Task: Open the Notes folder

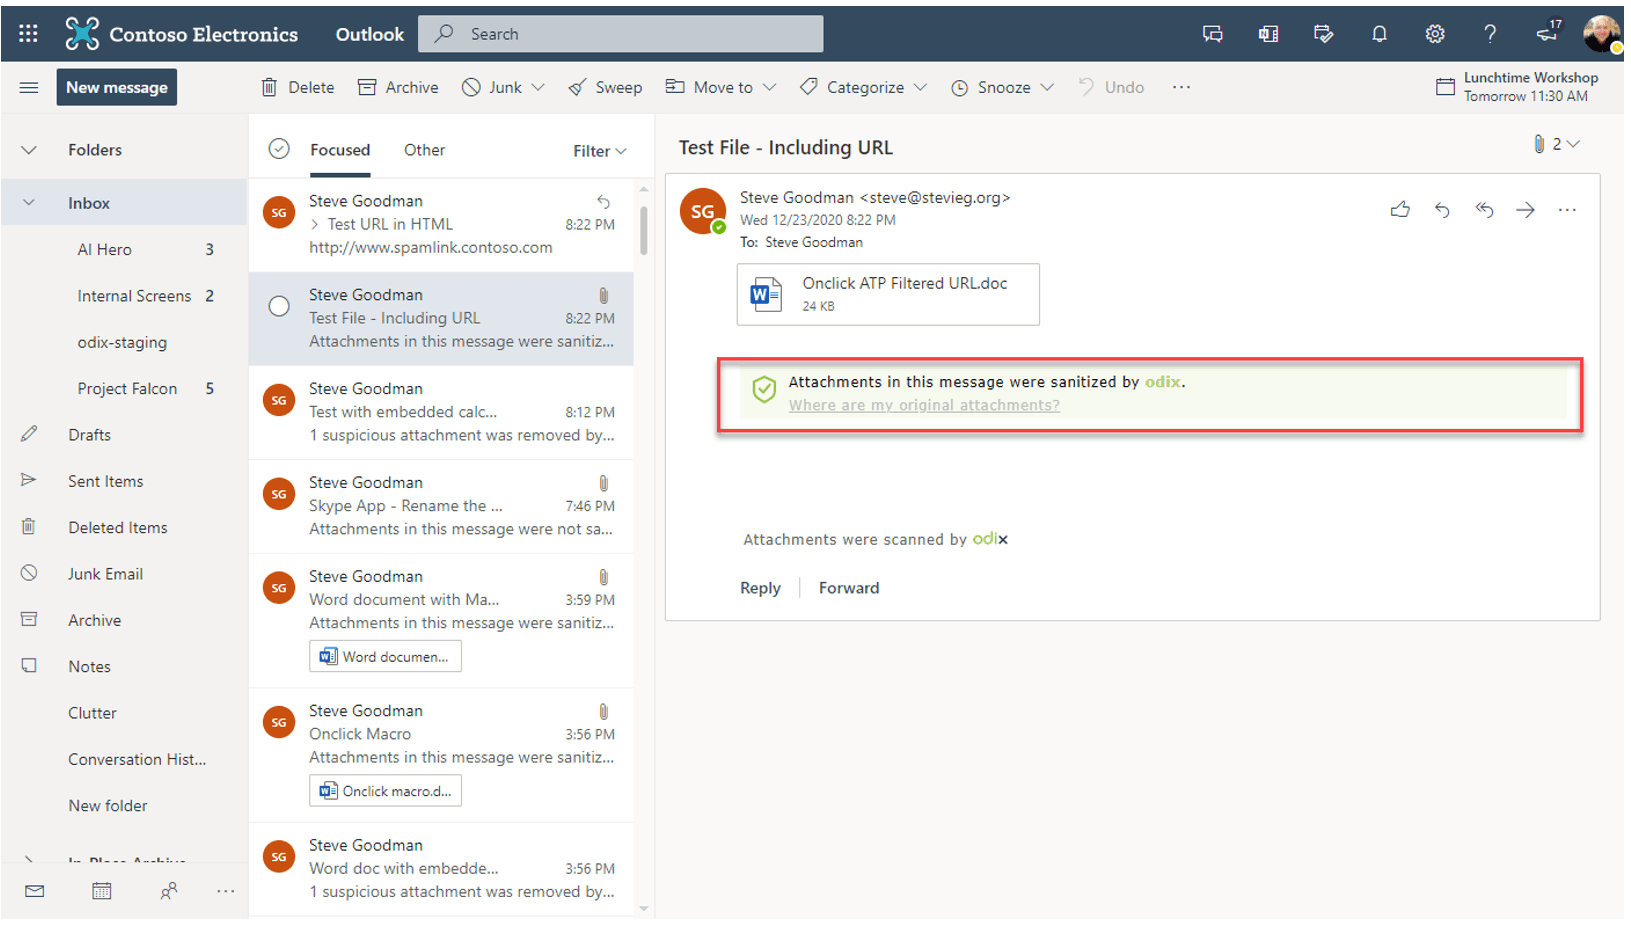Action: click(124, 667)
